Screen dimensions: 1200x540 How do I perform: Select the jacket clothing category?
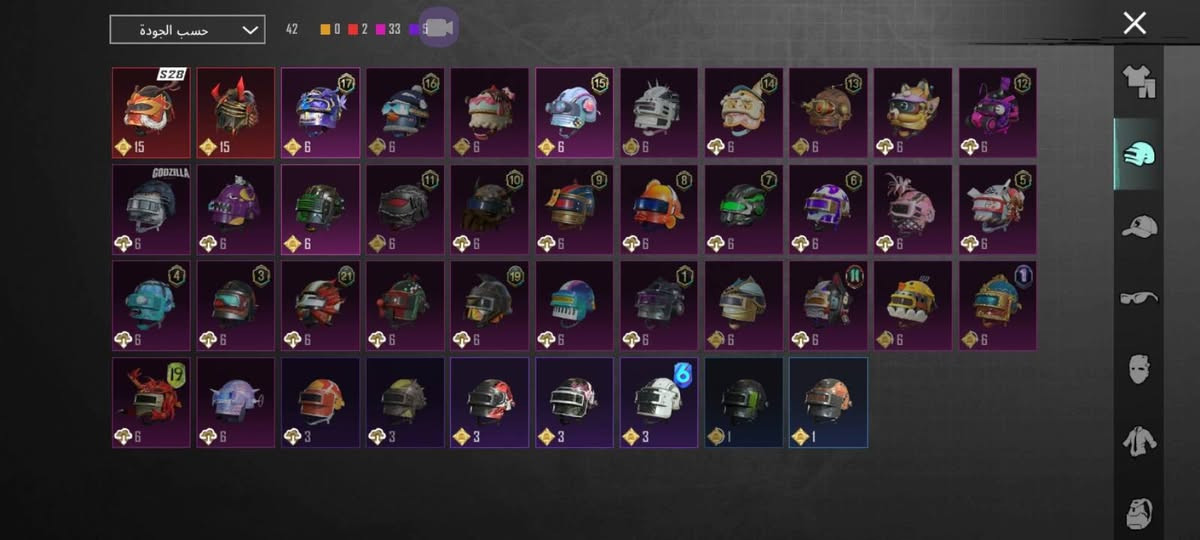pos(1139,440)
